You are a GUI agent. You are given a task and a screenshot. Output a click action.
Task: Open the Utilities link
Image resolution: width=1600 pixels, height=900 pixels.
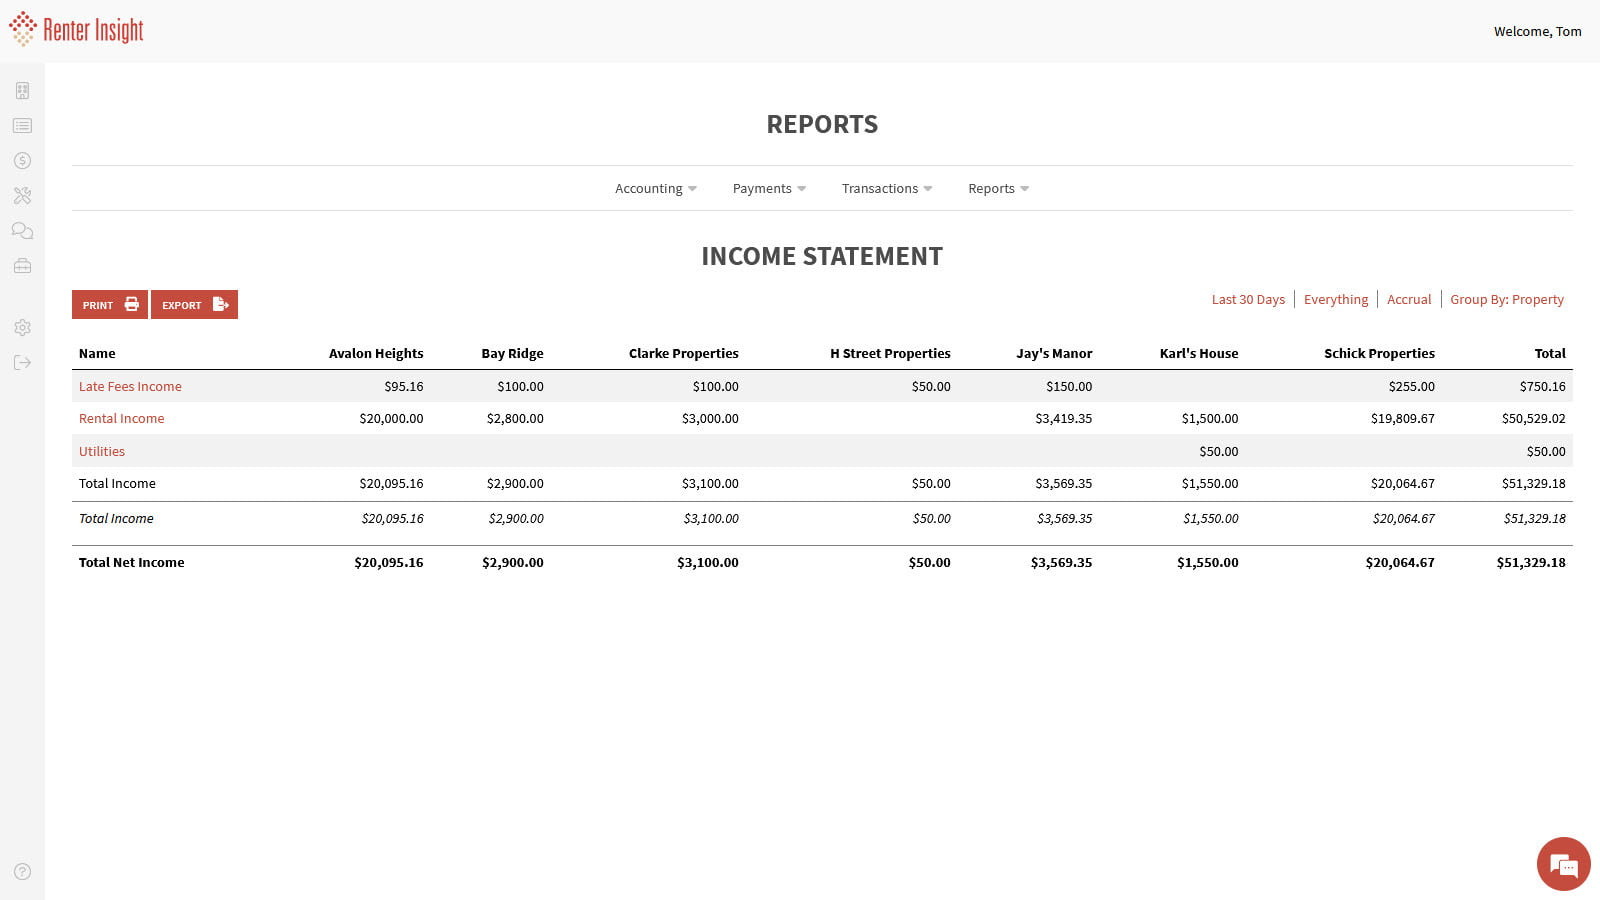[102, 452]
